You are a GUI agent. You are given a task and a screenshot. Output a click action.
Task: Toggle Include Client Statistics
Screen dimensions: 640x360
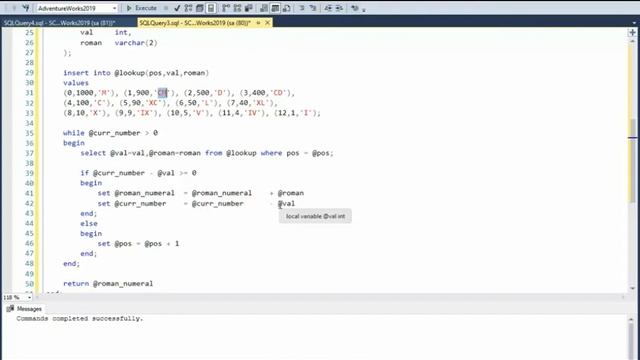pos(248,8)
